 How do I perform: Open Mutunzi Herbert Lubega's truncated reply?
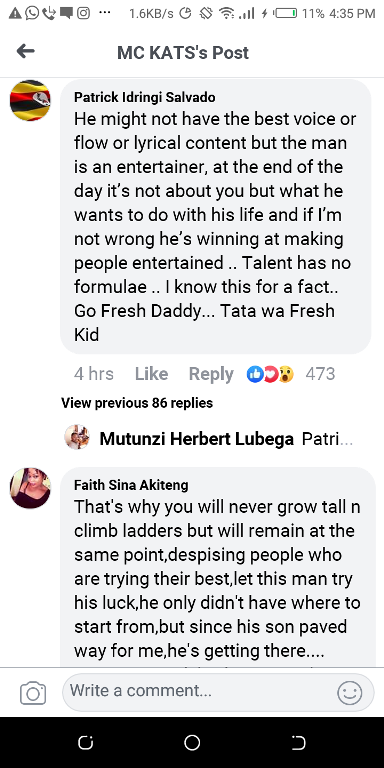click(x=226, y=439)
